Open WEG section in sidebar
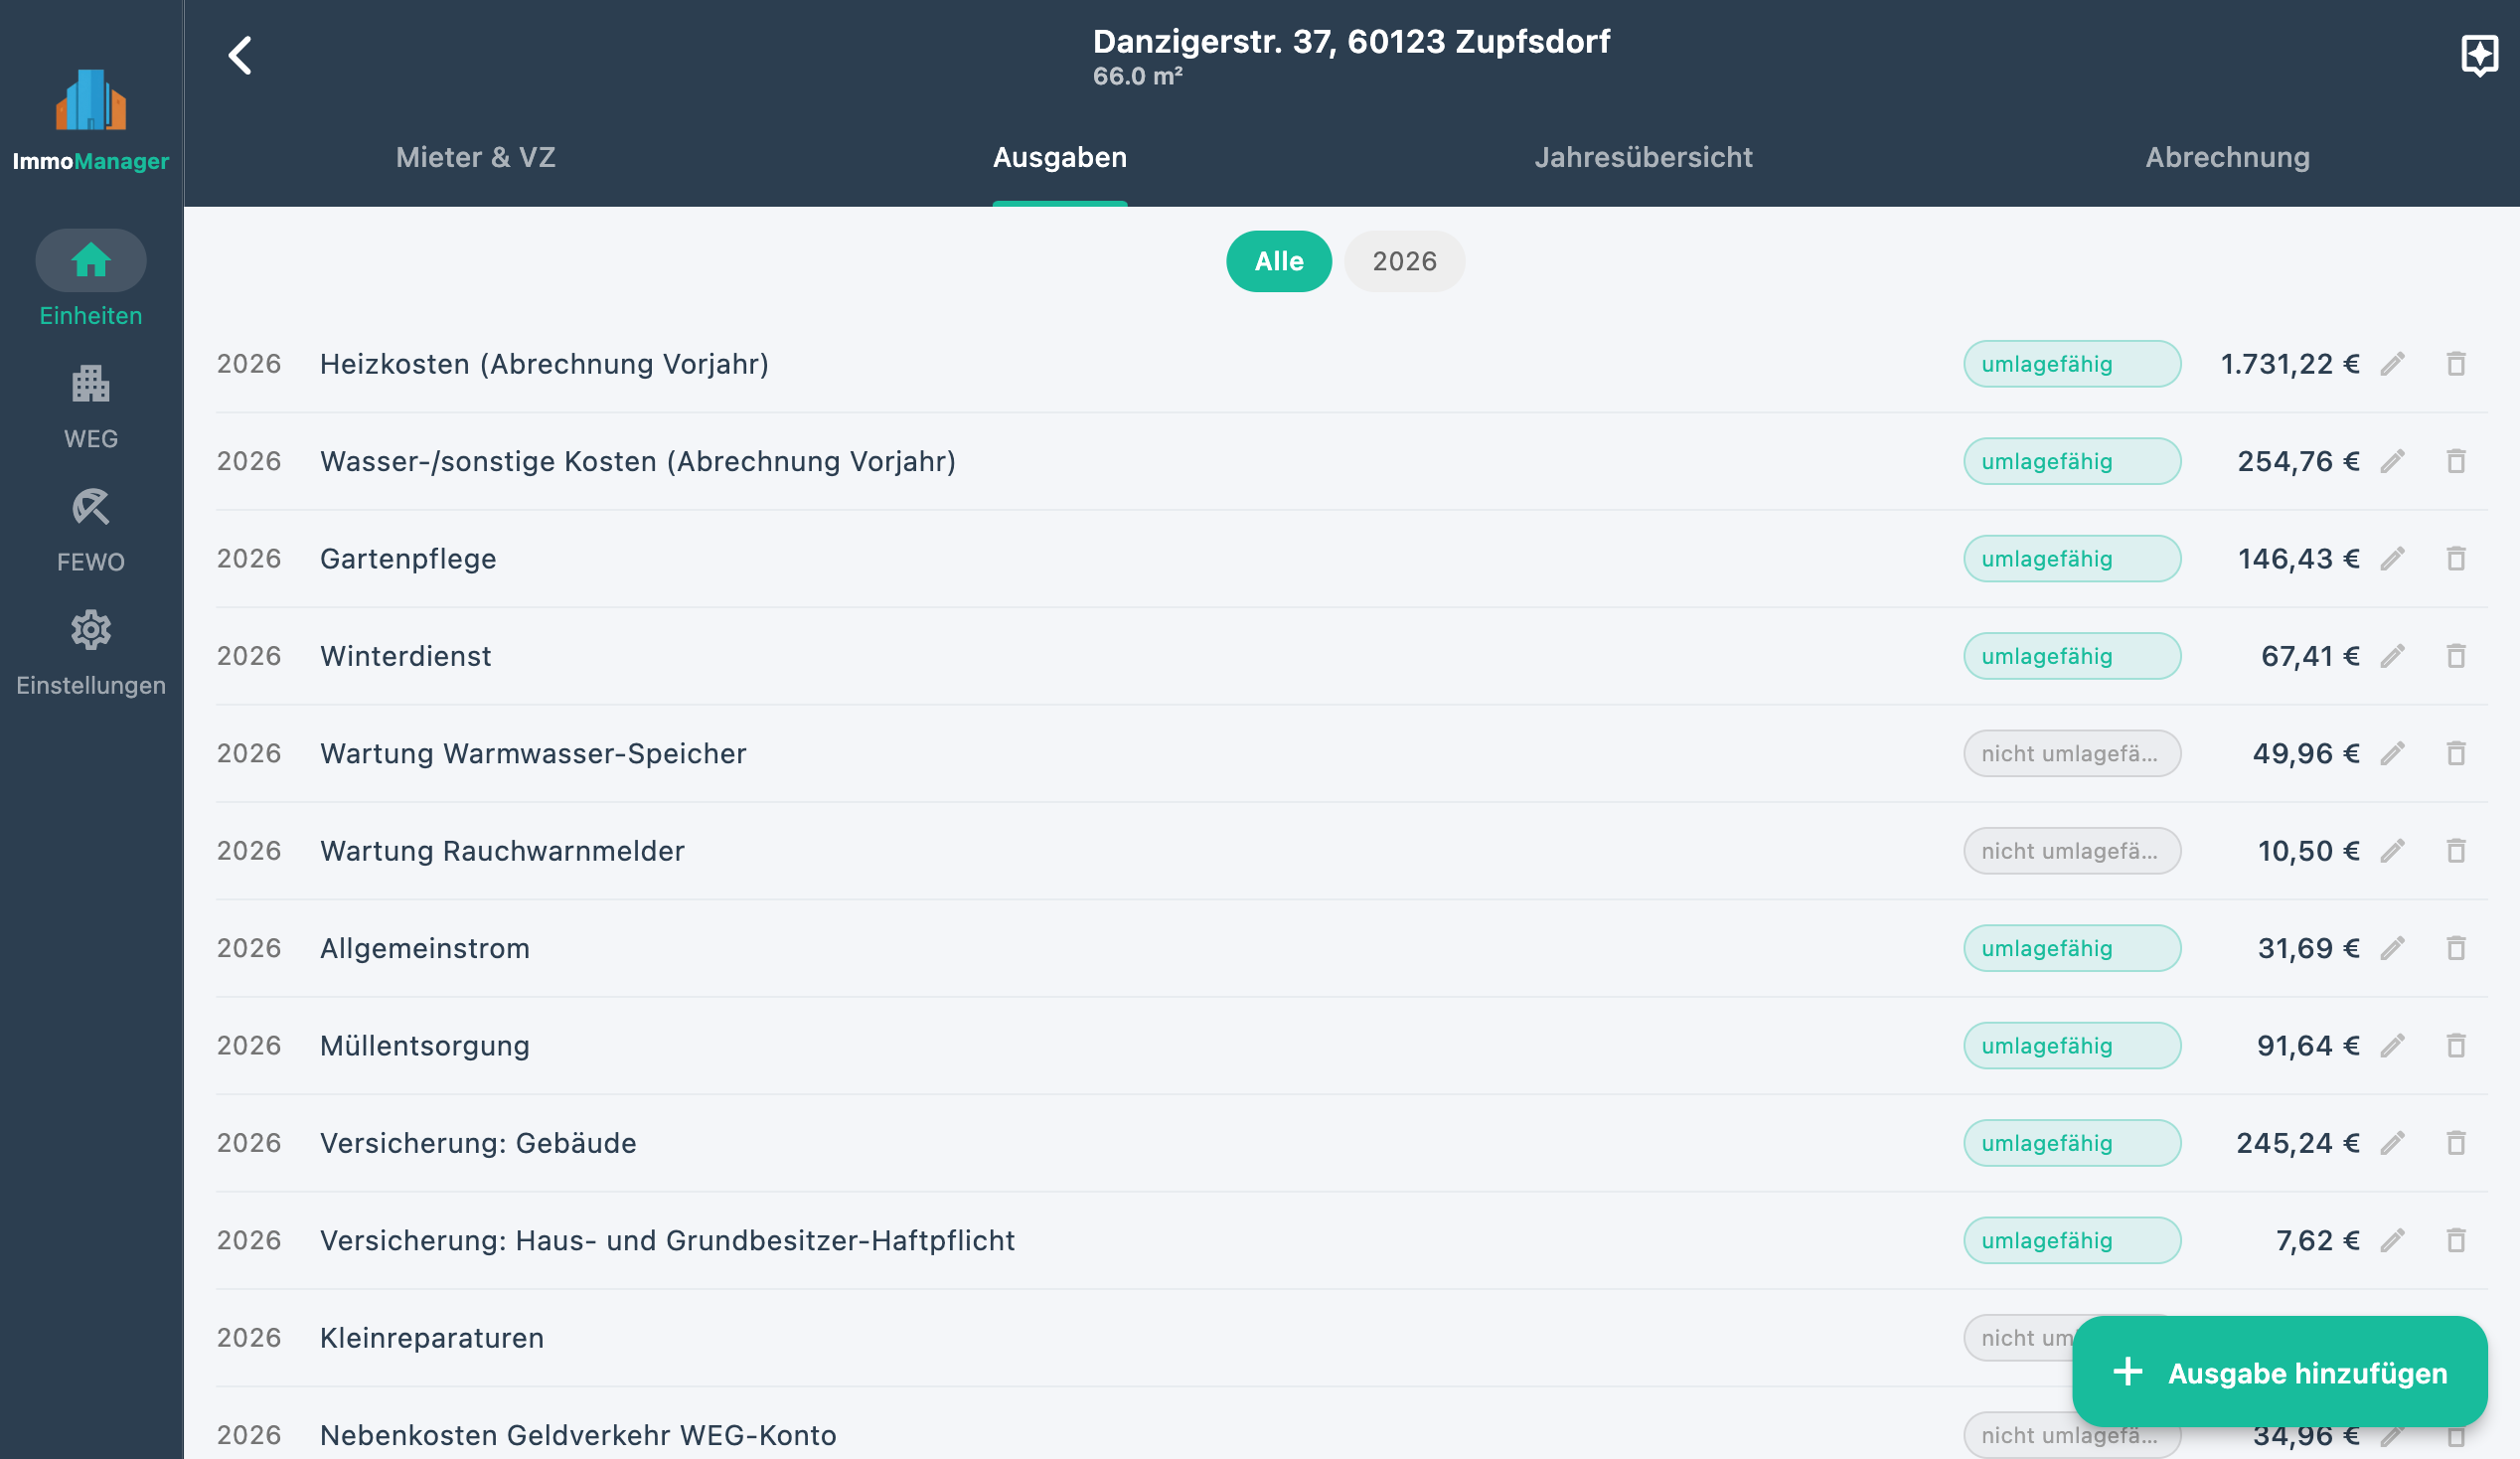Viewport: 2520px width, 1459px height. pos(91,407)
